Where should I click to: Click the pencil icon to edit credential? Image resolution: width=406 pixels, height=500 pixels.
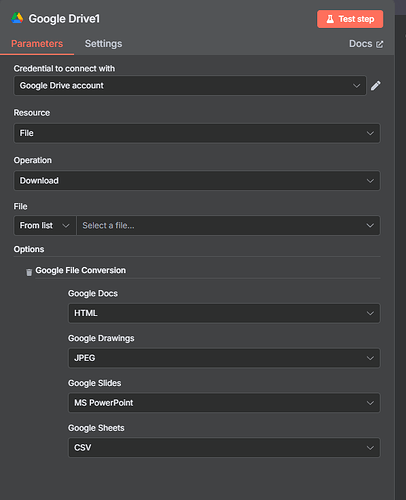376,86
